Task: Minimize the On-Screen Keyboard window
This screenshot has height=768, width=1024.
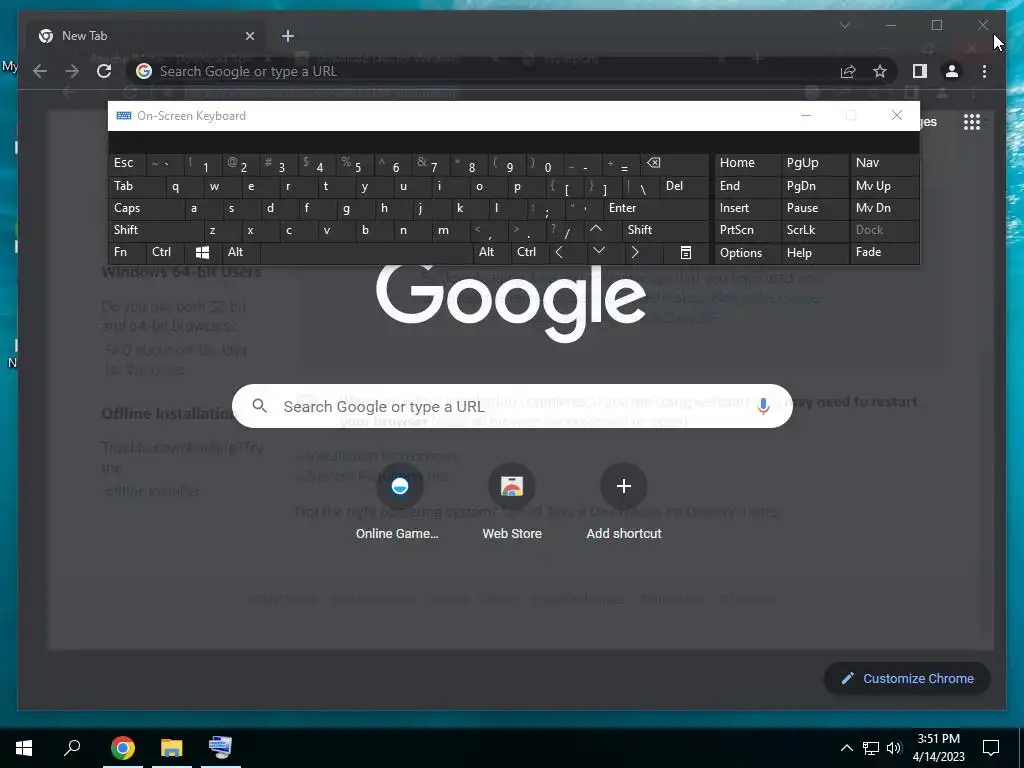Action: 806,116
